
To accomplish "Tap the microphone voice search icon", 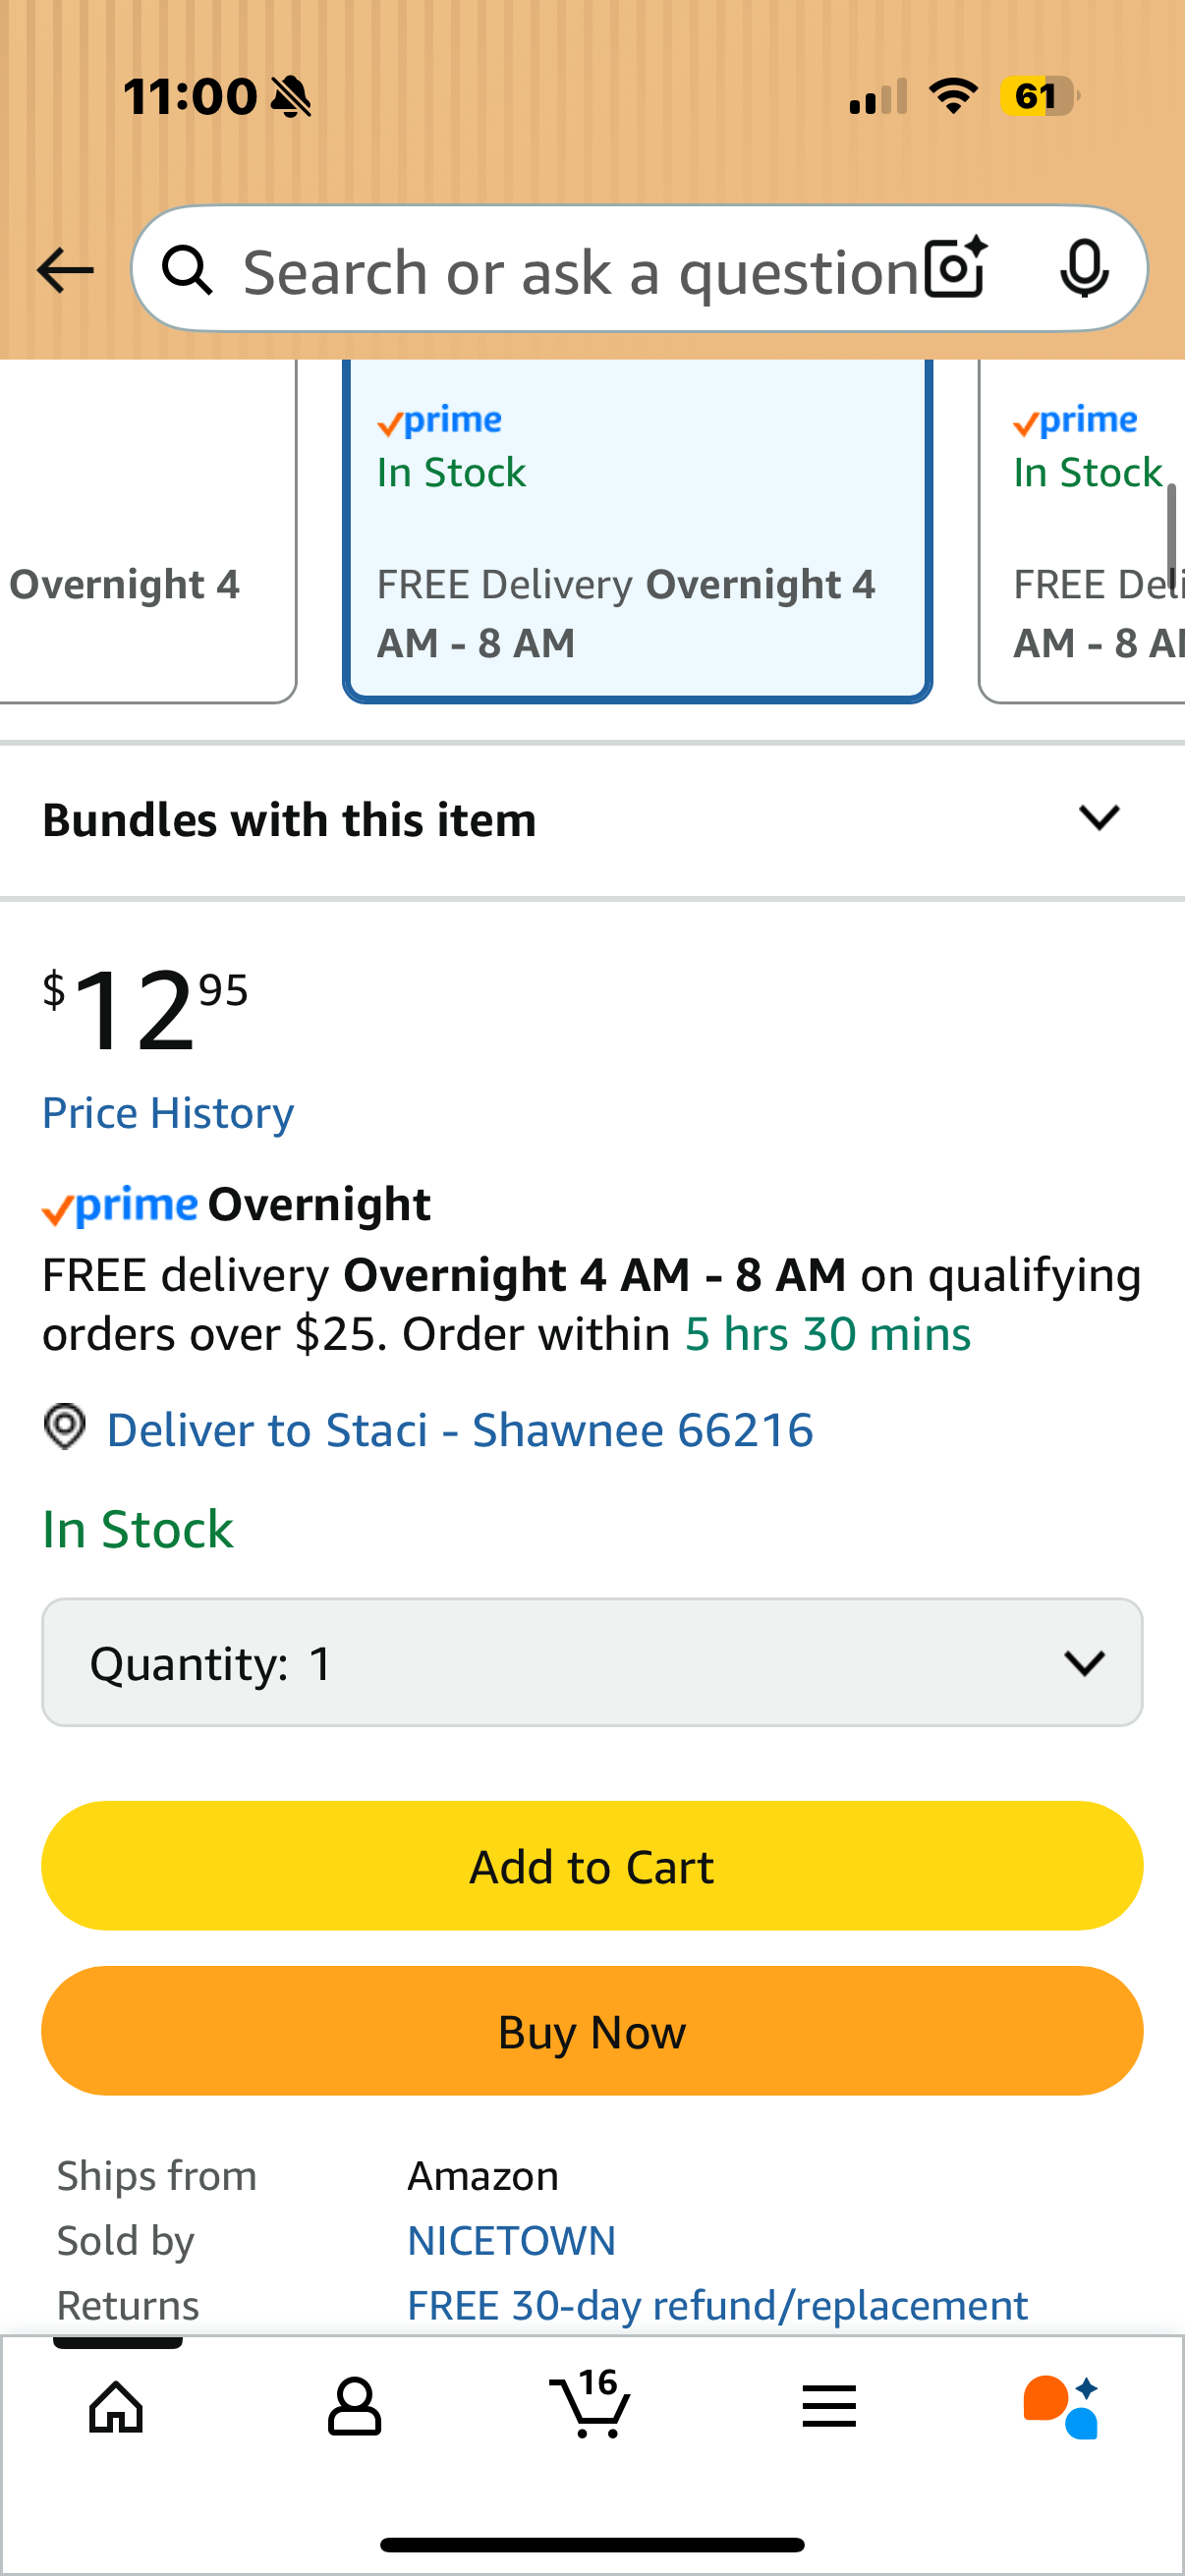I will (x=1084, y=268).
